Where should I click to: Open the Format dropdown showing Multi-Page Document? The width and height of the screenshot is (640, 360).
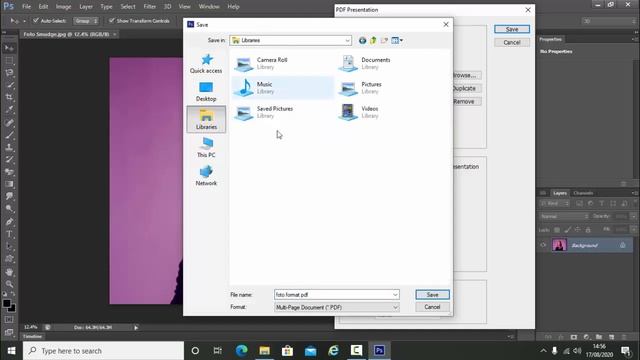click(x=337, y=307)
